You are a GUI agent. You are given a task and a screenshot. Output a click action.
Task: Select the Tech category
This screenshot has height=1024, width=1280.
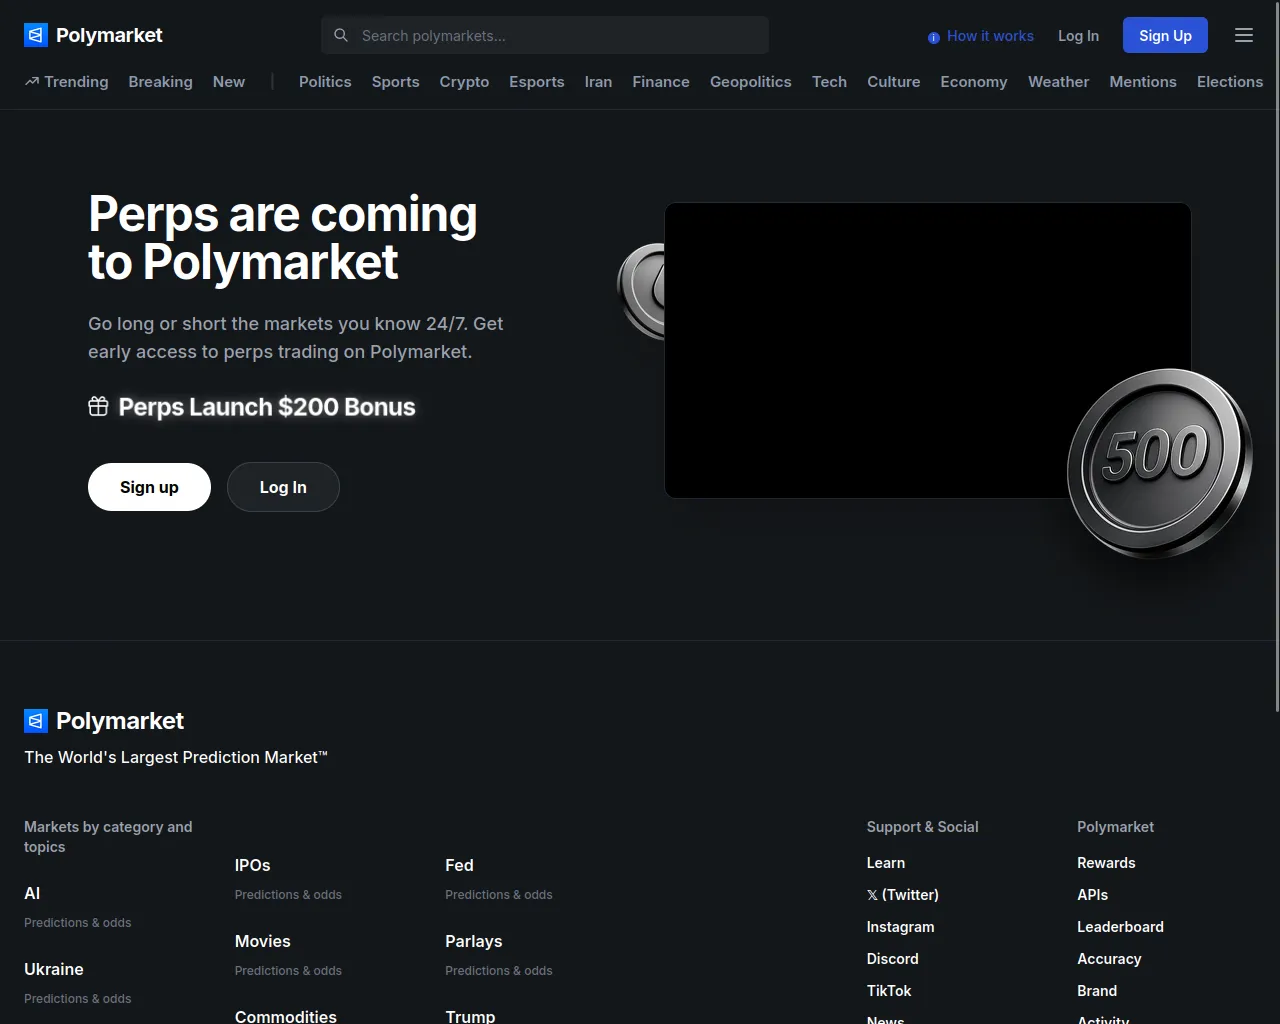click(x=829, y=82)
